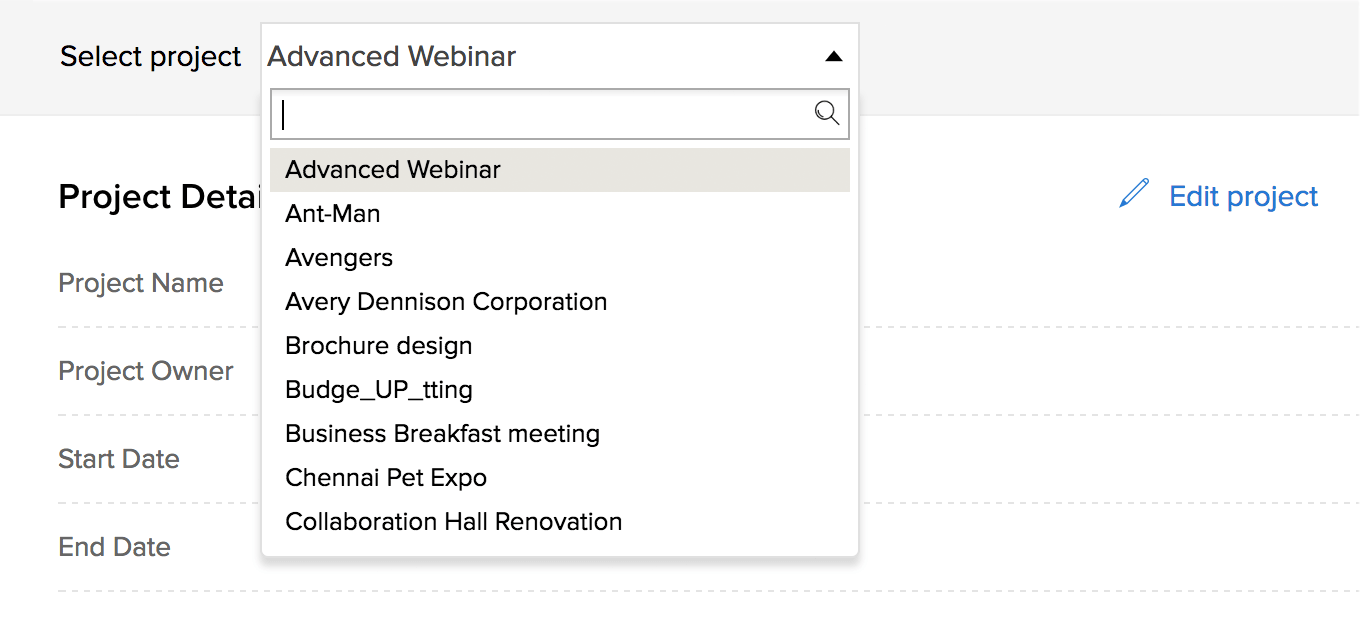Viewport: 1360px width, 635px height.
Task: Pick 'Business Breakfast meeting' project
Action: tap(443, 434)
